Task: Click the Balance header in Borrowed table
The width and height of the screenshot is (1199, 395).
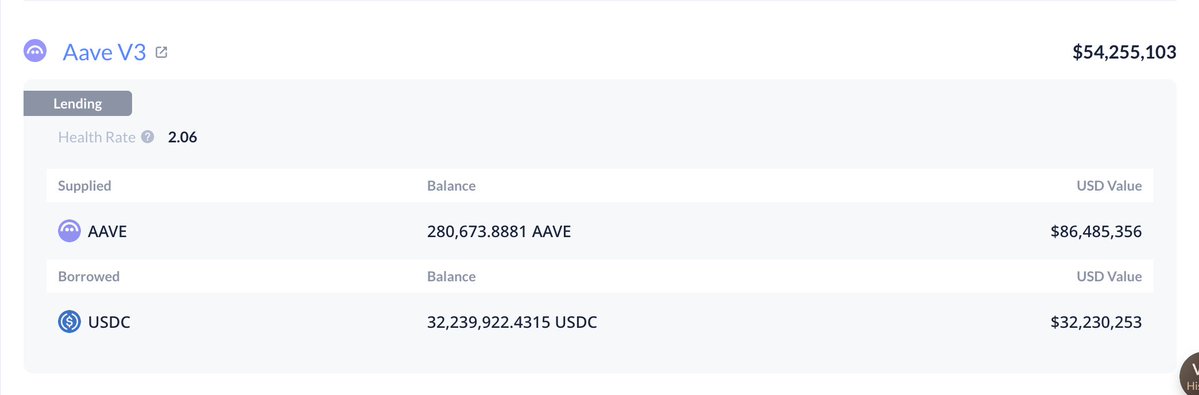Action: pos(451,277)
